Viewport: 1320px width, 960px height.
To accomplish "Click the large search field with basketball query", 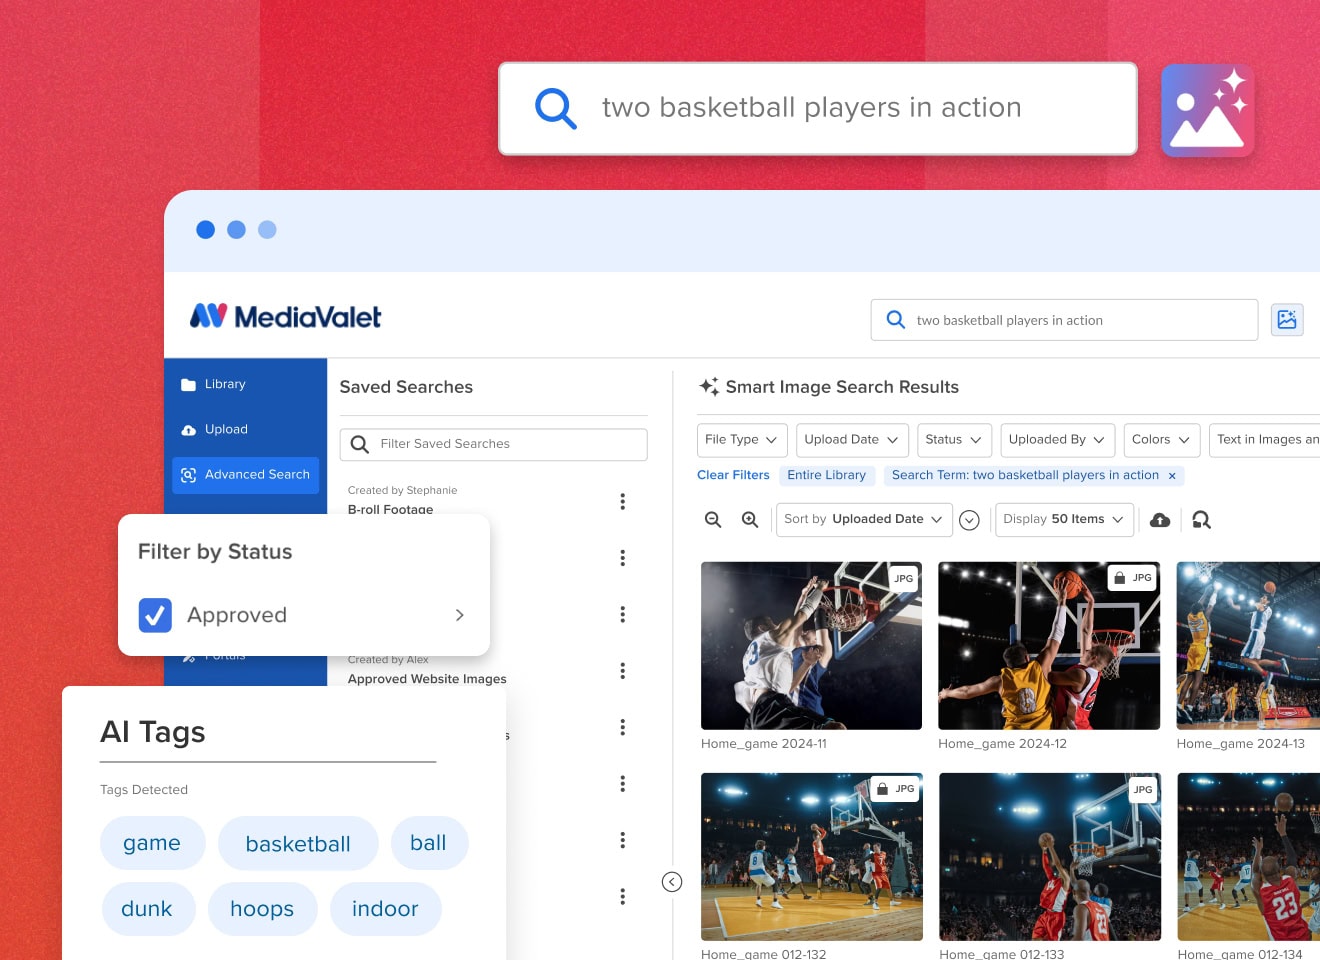I will 818,109.
